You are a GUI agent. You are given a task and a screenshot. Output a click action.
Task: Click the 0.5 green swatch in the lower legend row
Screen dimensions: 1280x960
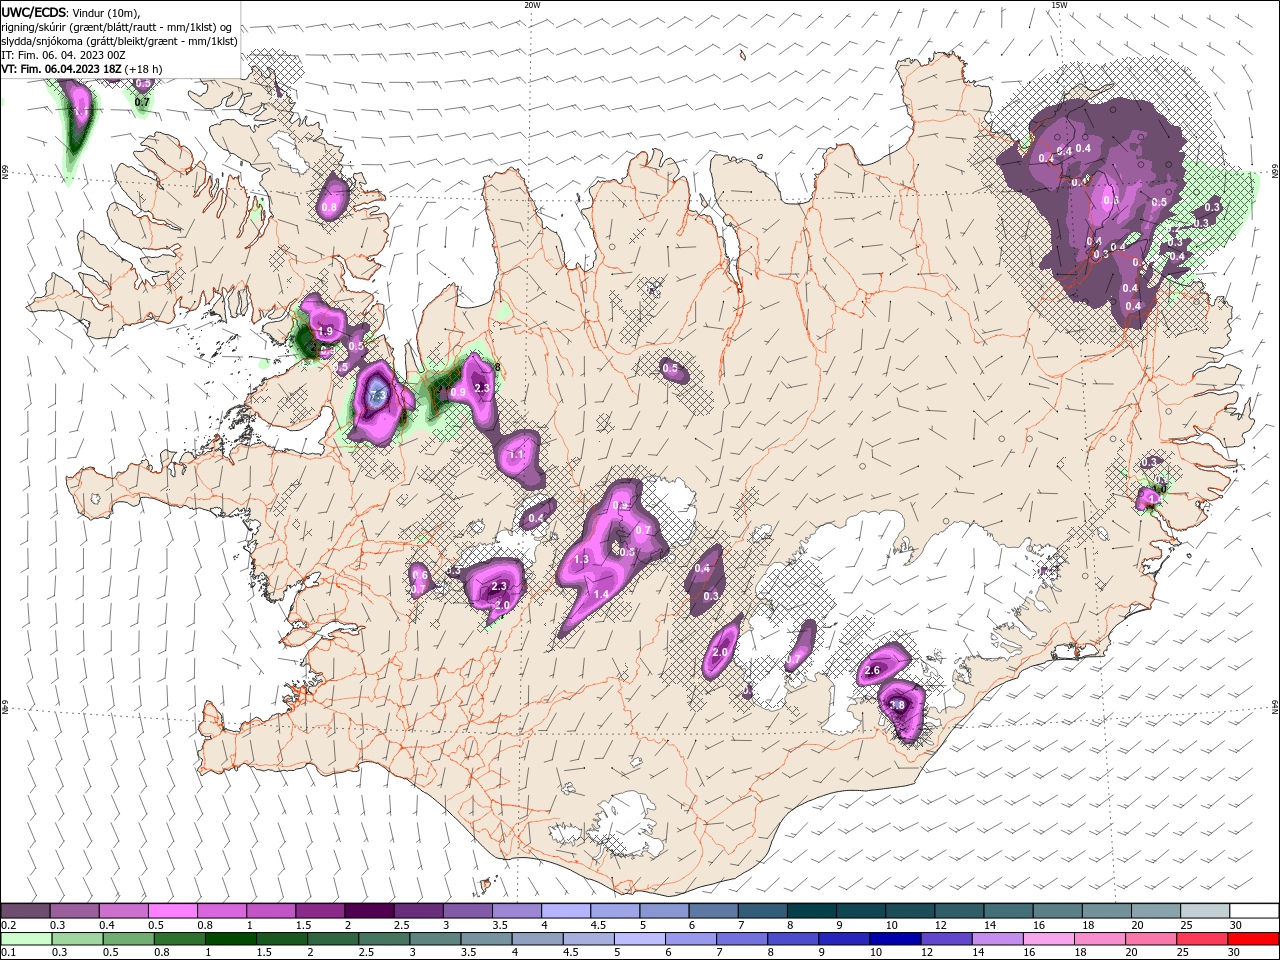[x=127, y=939]
